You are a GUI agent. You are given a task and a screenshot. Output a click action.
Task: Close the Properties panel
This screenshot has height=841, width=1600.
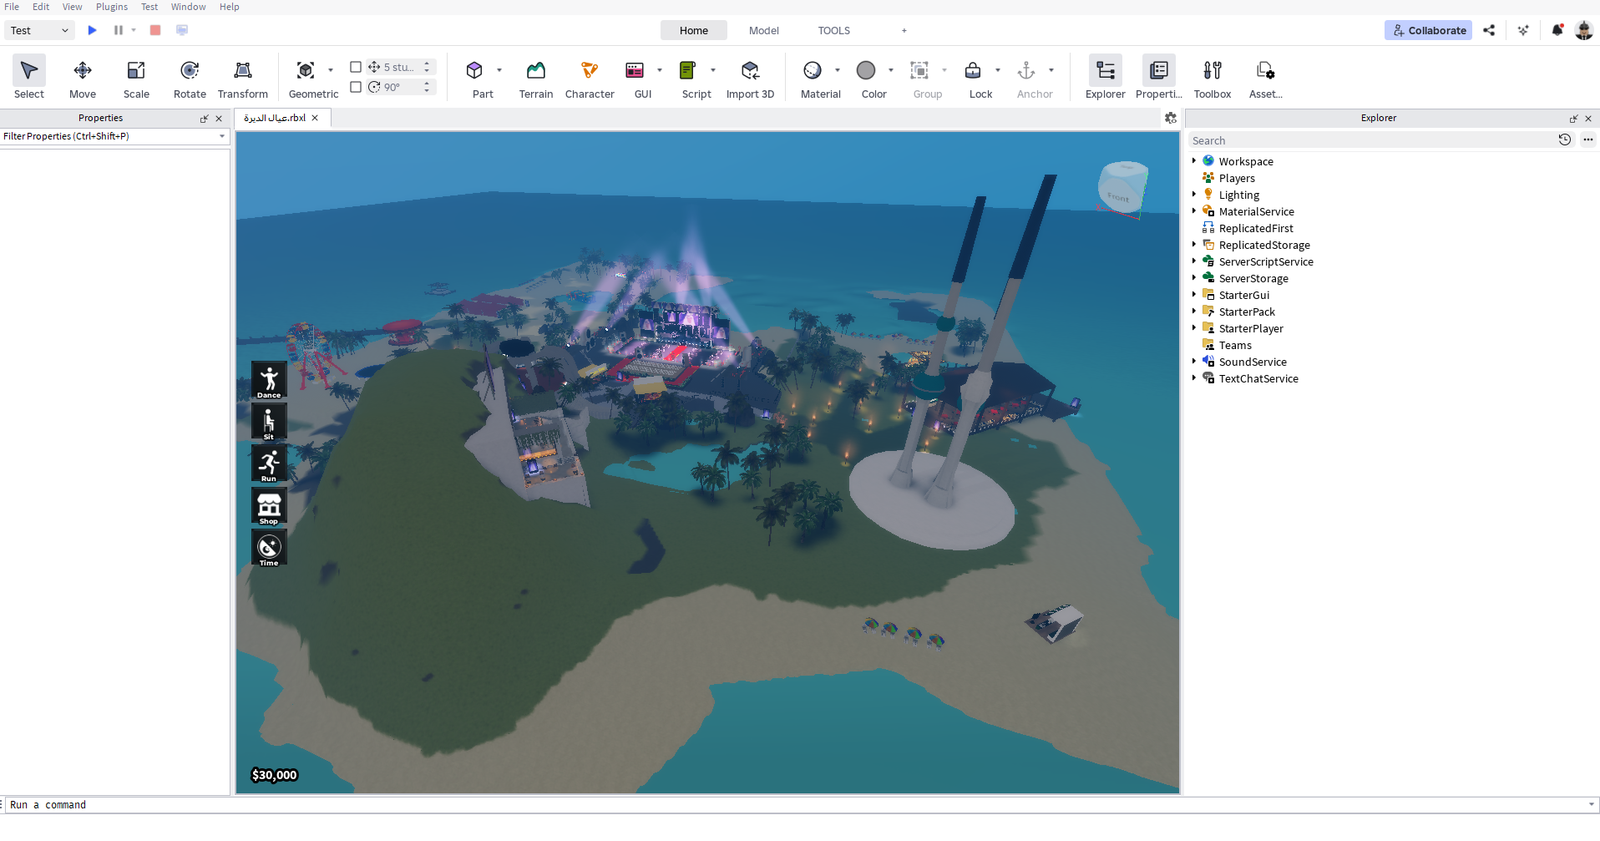tap(219, 118)
